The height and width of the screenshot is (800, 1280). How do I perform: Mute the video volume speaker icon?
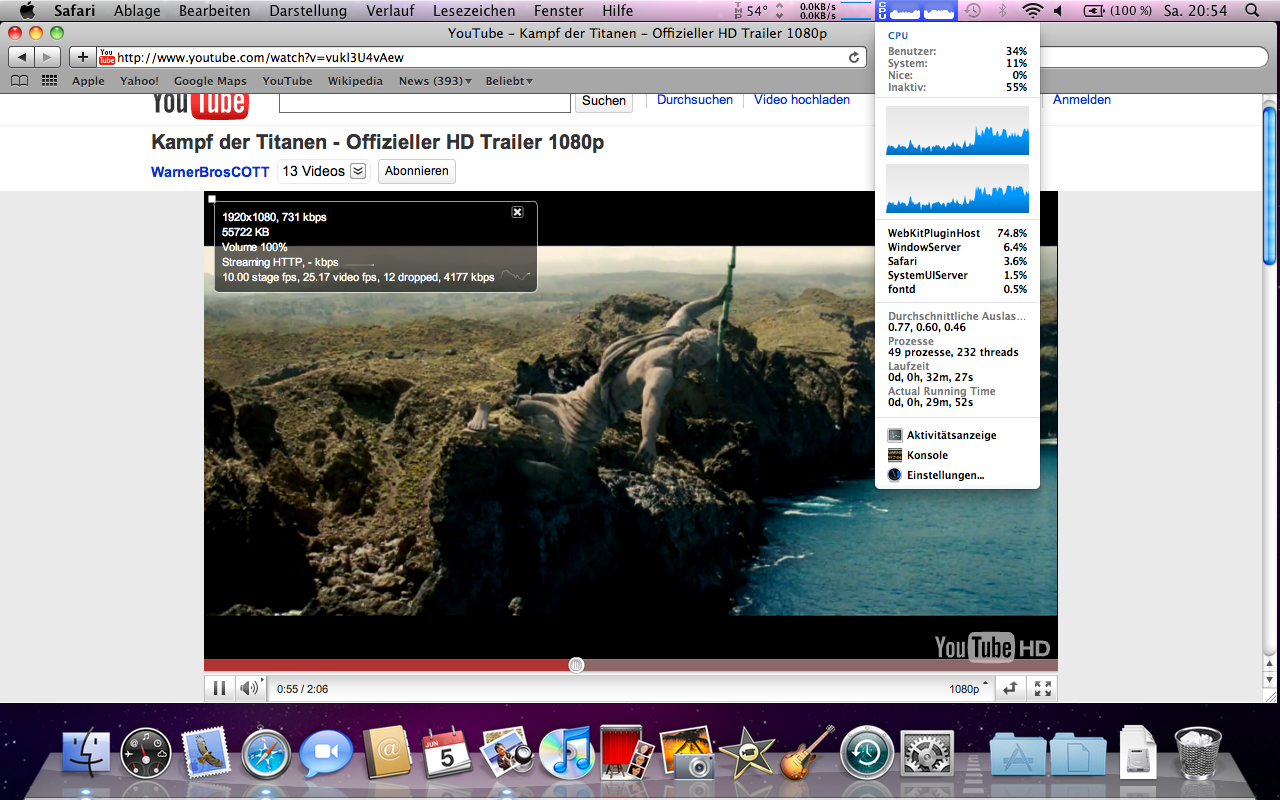(x=248, y=688)
